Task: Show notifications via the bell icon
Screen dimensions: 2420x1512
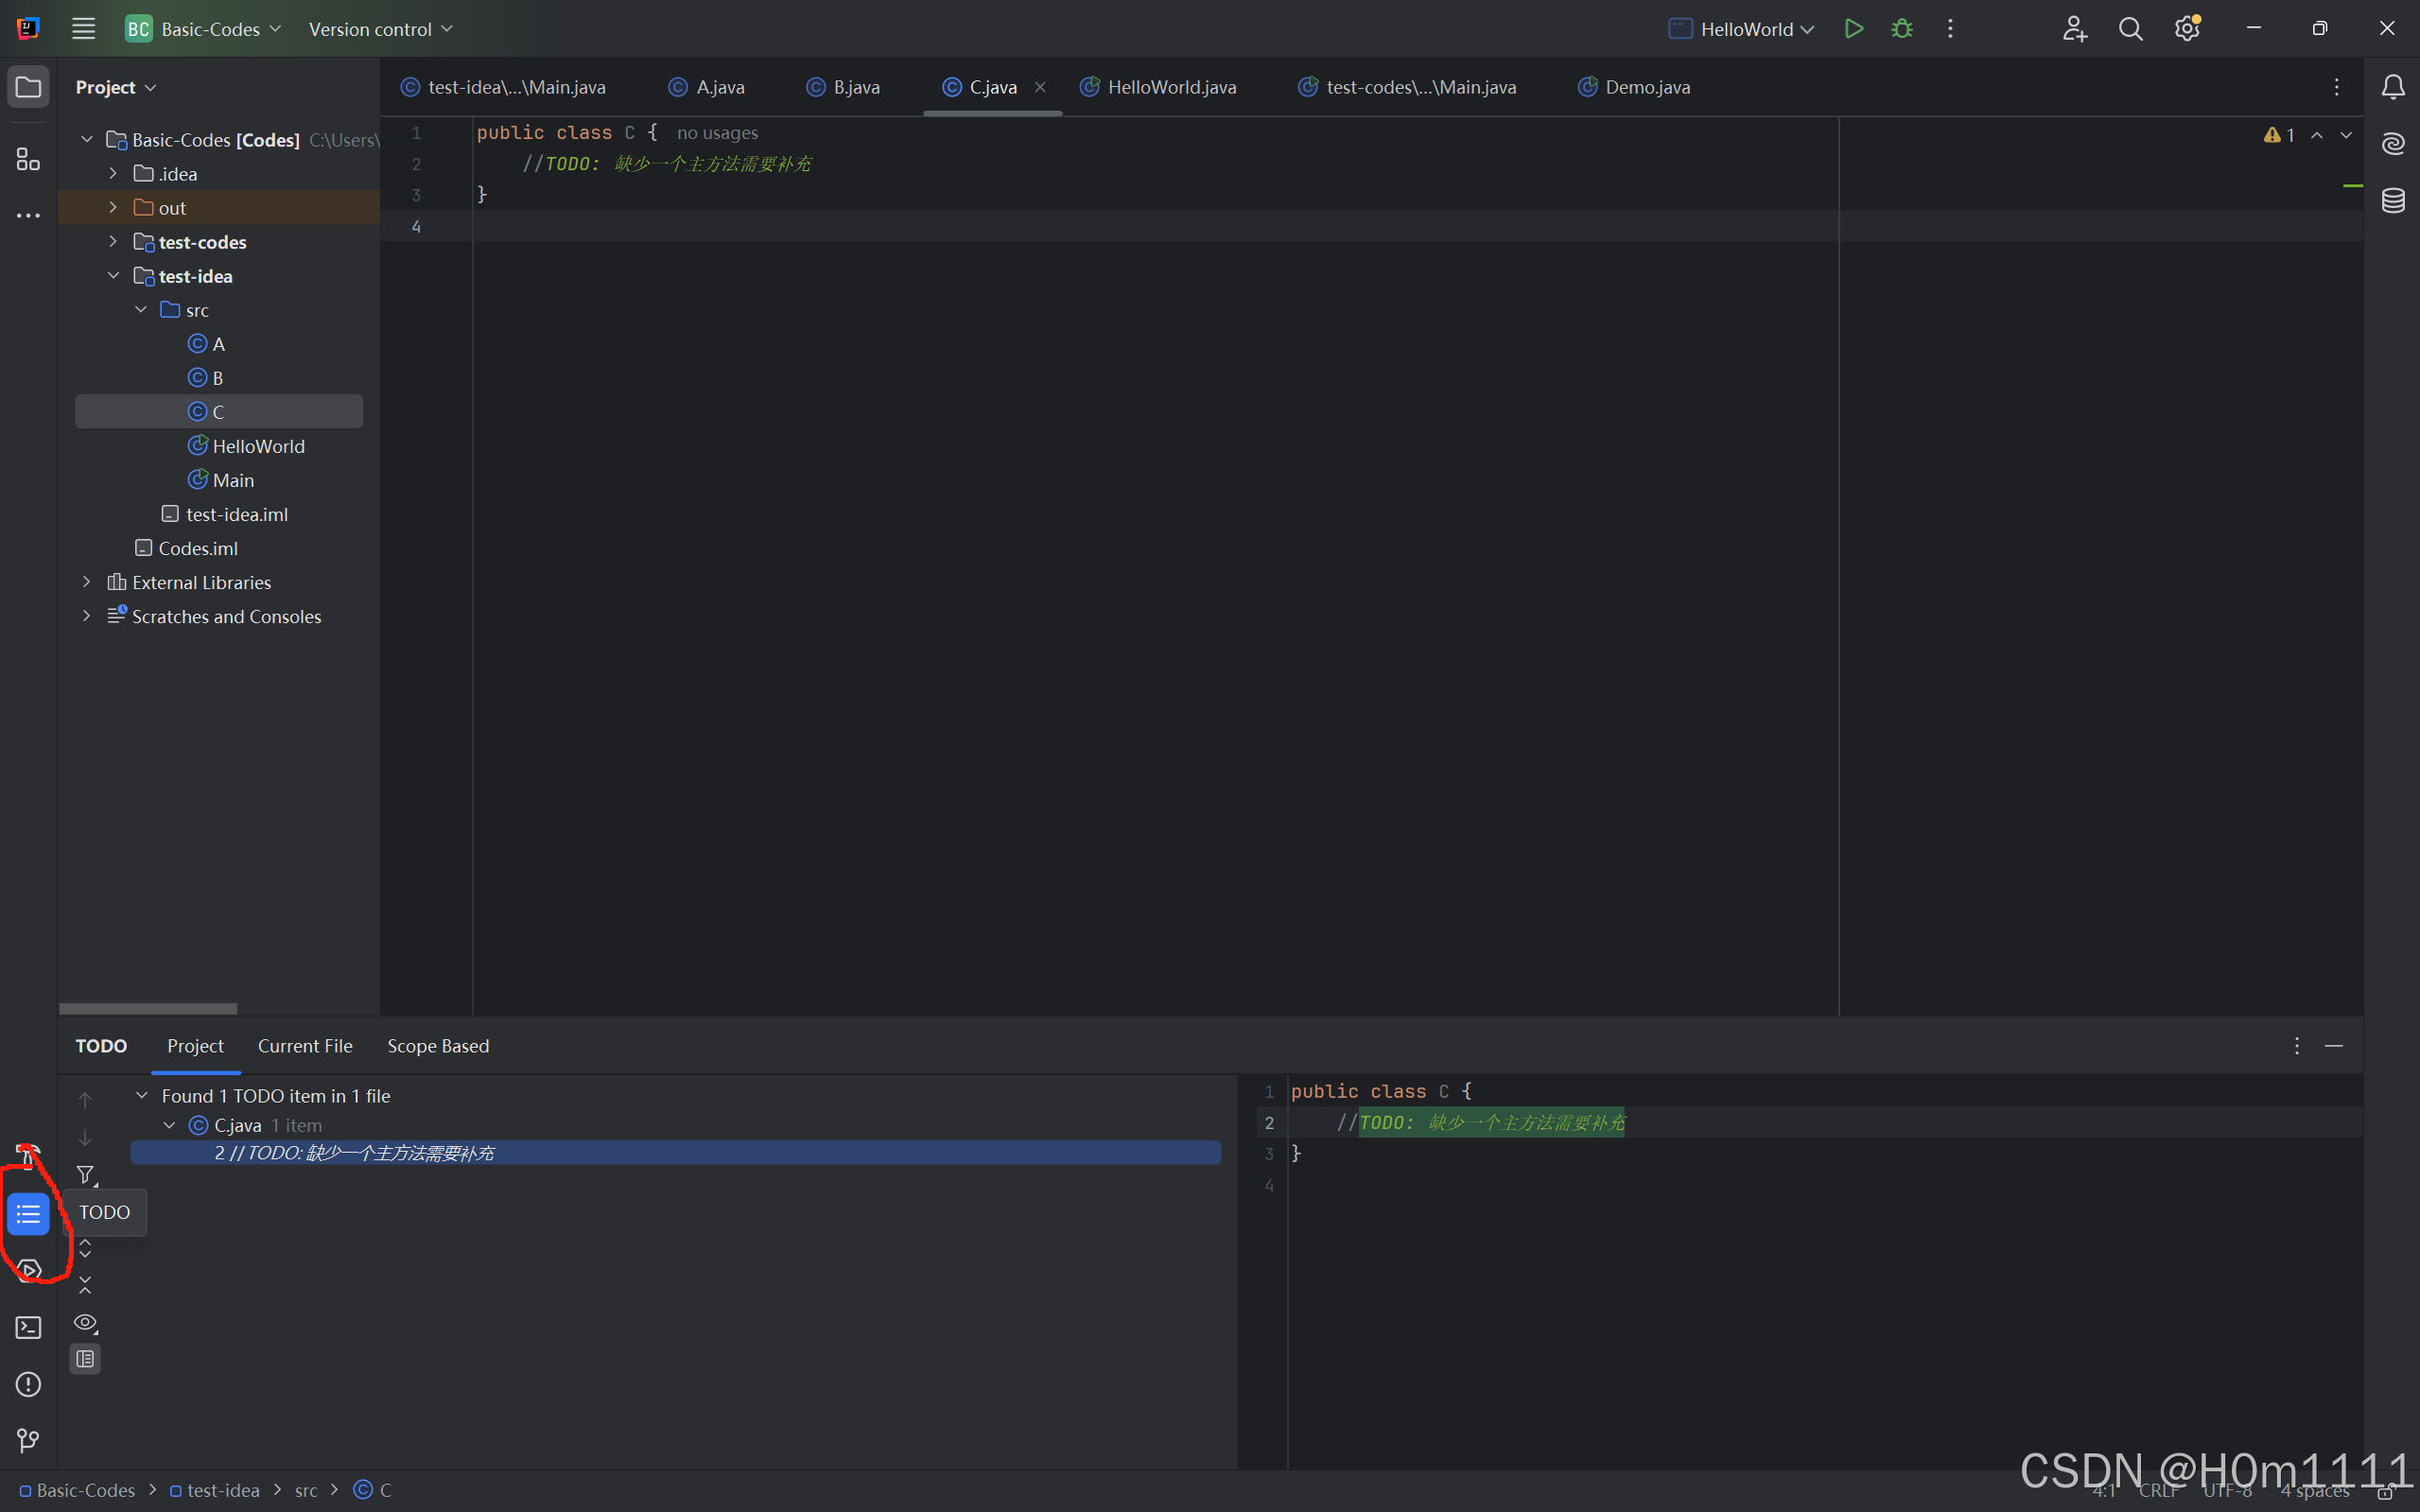Action: tap(2394, 87)
